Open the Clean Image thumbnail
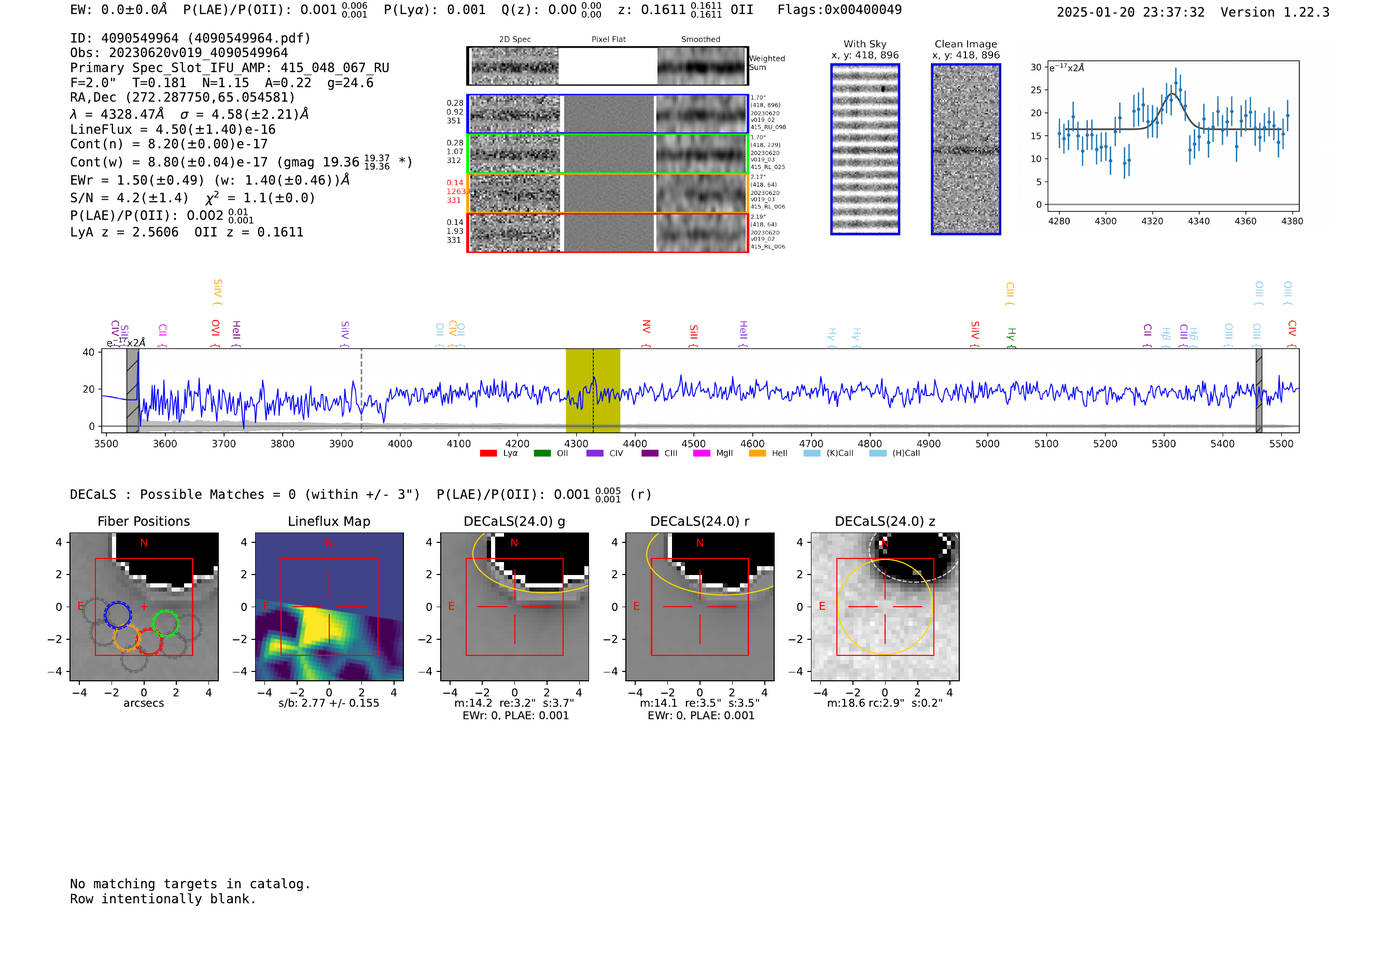This screenshot has width=1400, height=953. pos(965,149)
